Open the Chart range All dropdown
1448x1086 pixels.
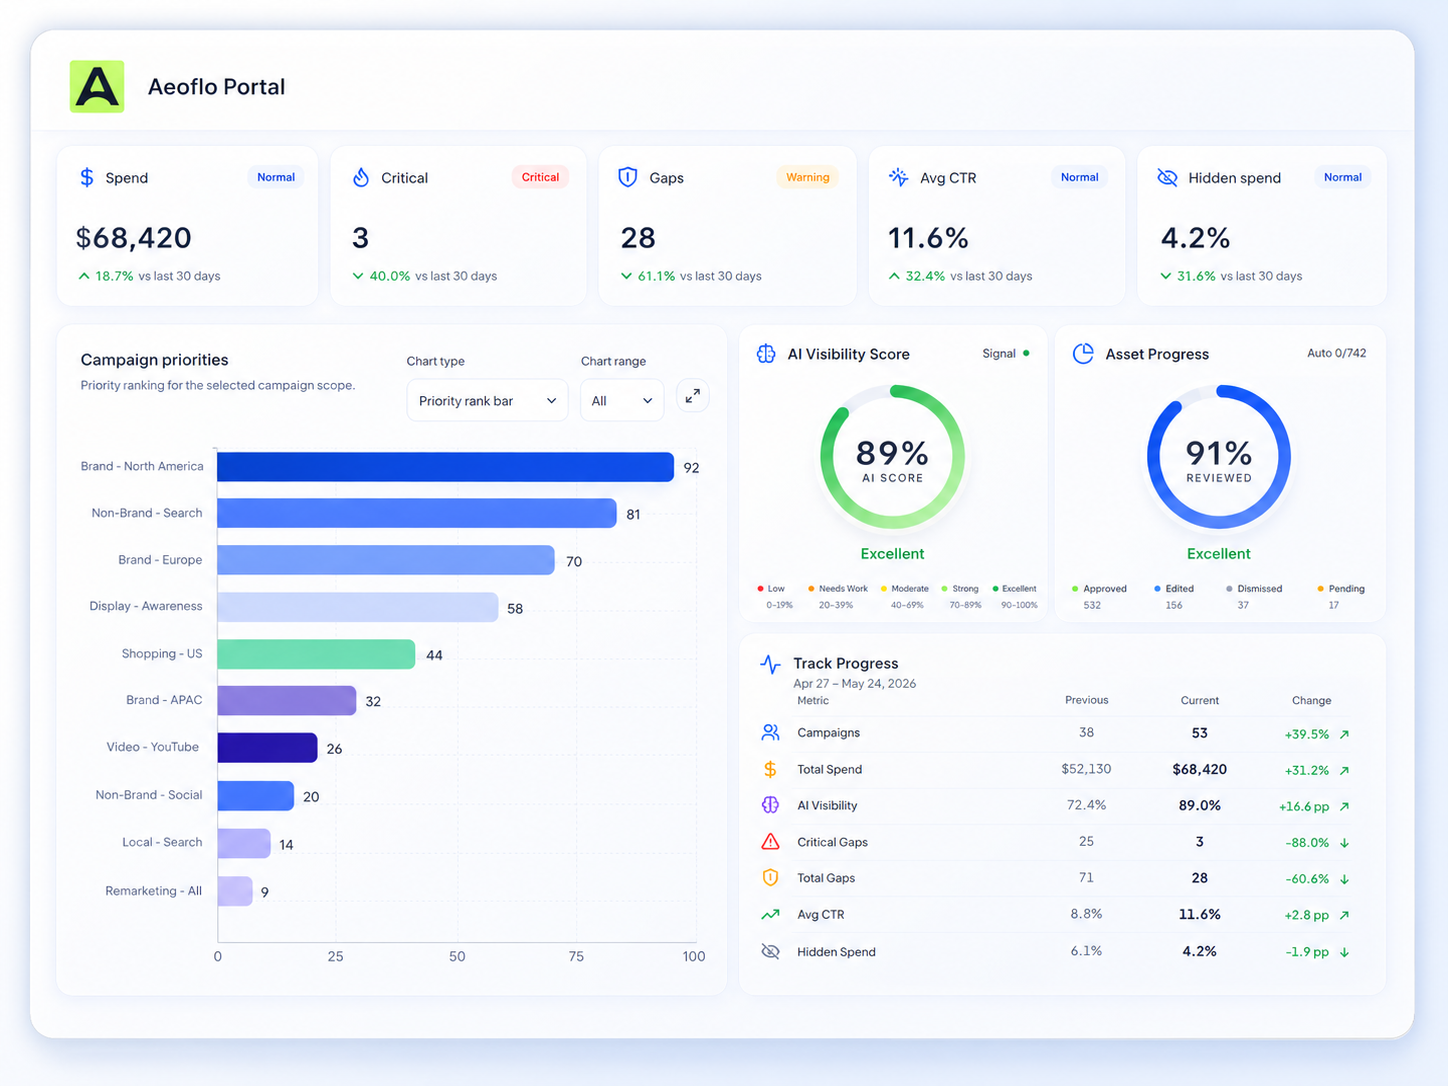622,400
